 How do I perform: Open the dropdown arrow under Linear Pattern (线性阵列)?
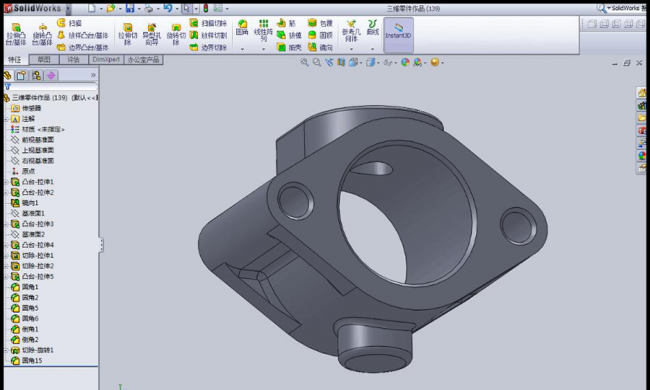[263, 49]
